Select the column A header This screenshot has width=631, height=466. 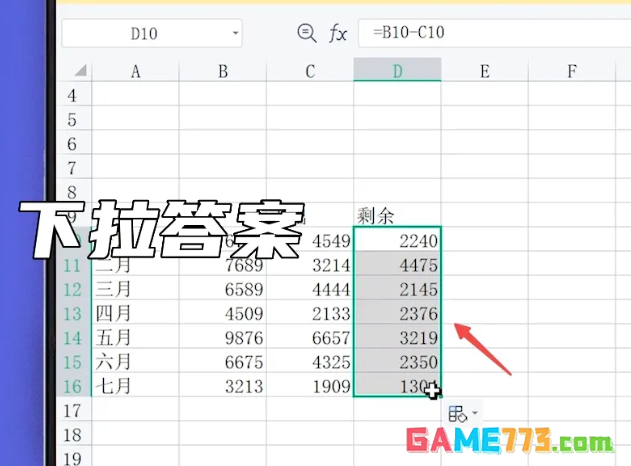click(x=135, y=71)
